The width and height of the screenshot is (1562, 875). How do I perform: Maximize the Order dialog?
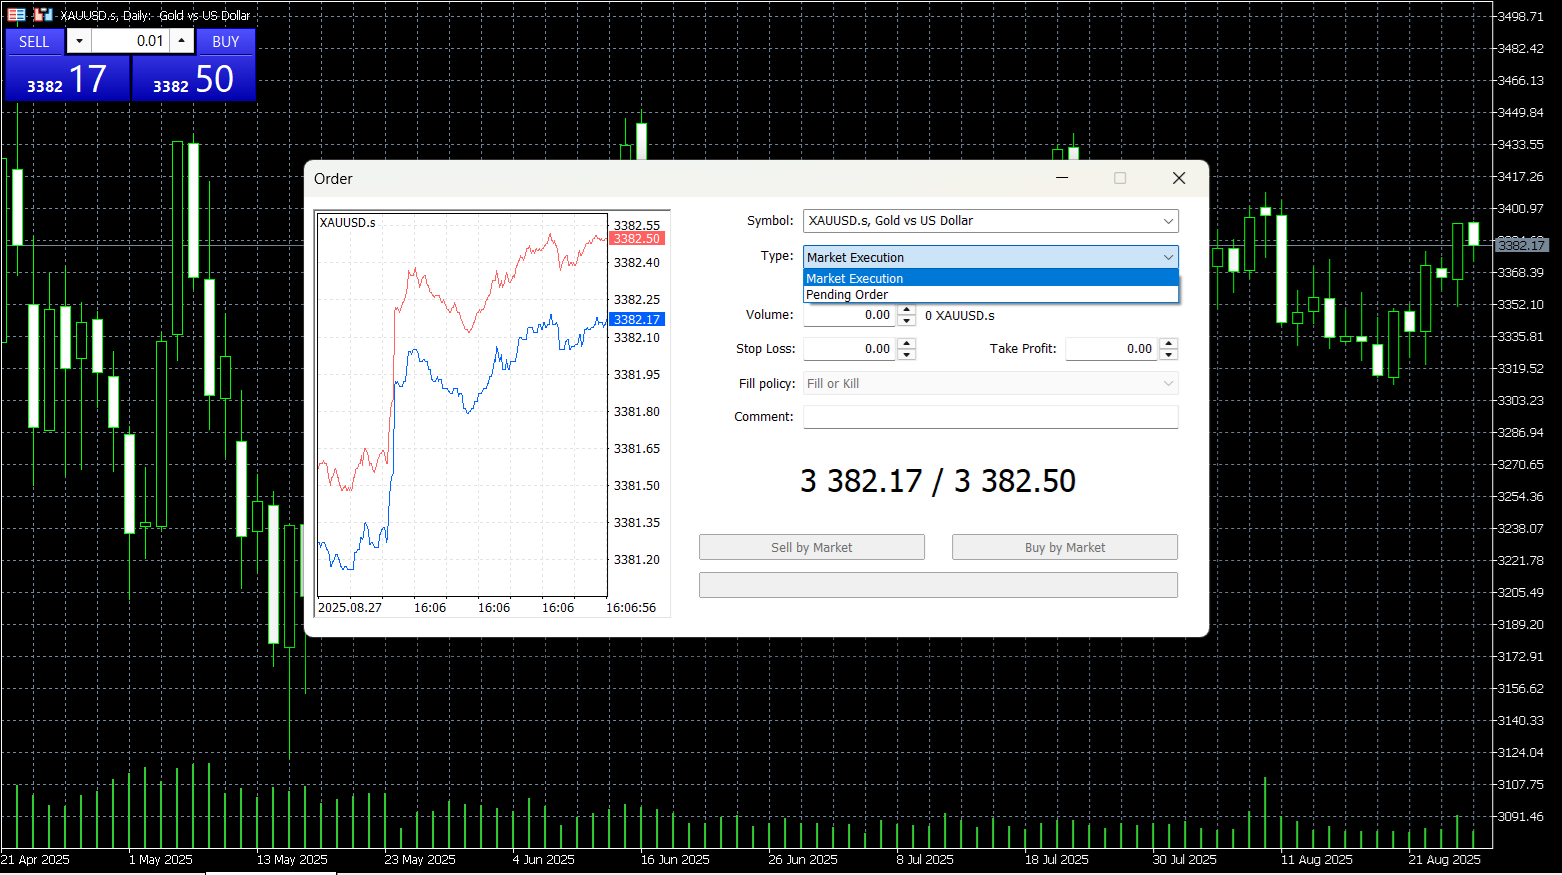point(1120,178)
